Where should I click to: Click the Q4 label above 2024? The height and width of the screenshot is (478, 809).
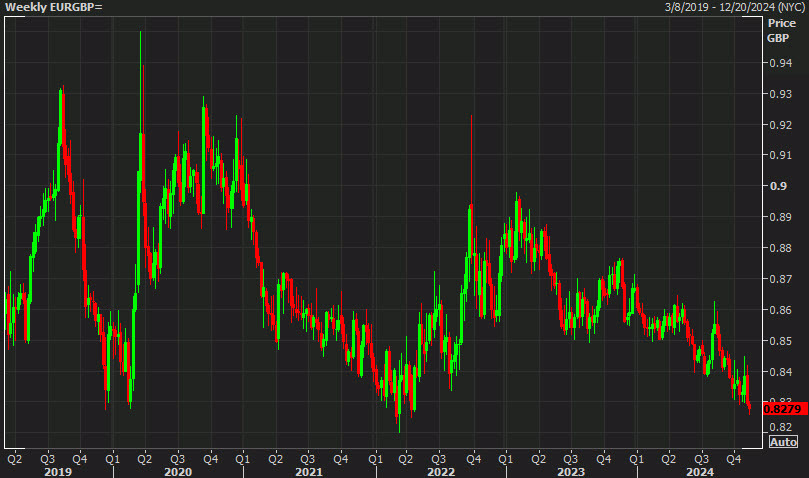coord(734,459)
